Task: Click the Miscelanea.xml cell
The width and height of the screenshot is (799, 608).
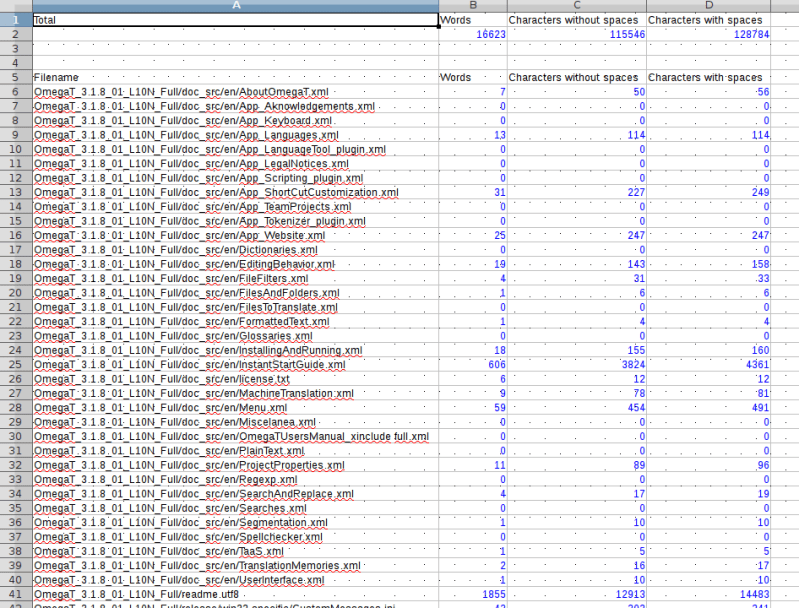Action: tap(235, 422)
